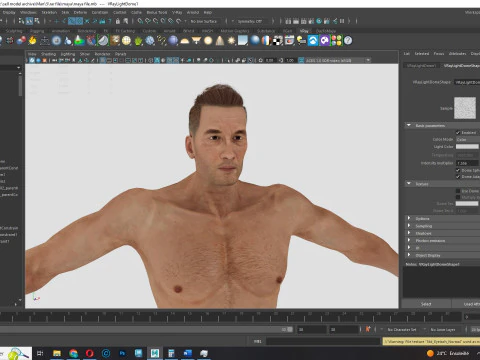Click the funnel-shaped spotlight shelf icon
The height and width of the screenshot is (360, 480).
(x=196, y=41)
